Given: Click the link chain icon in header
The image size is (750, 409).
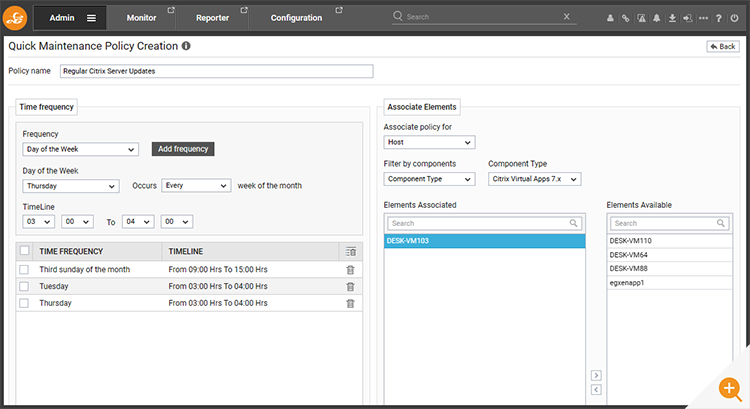Looking at the screenshot, I should coord(626,18).
